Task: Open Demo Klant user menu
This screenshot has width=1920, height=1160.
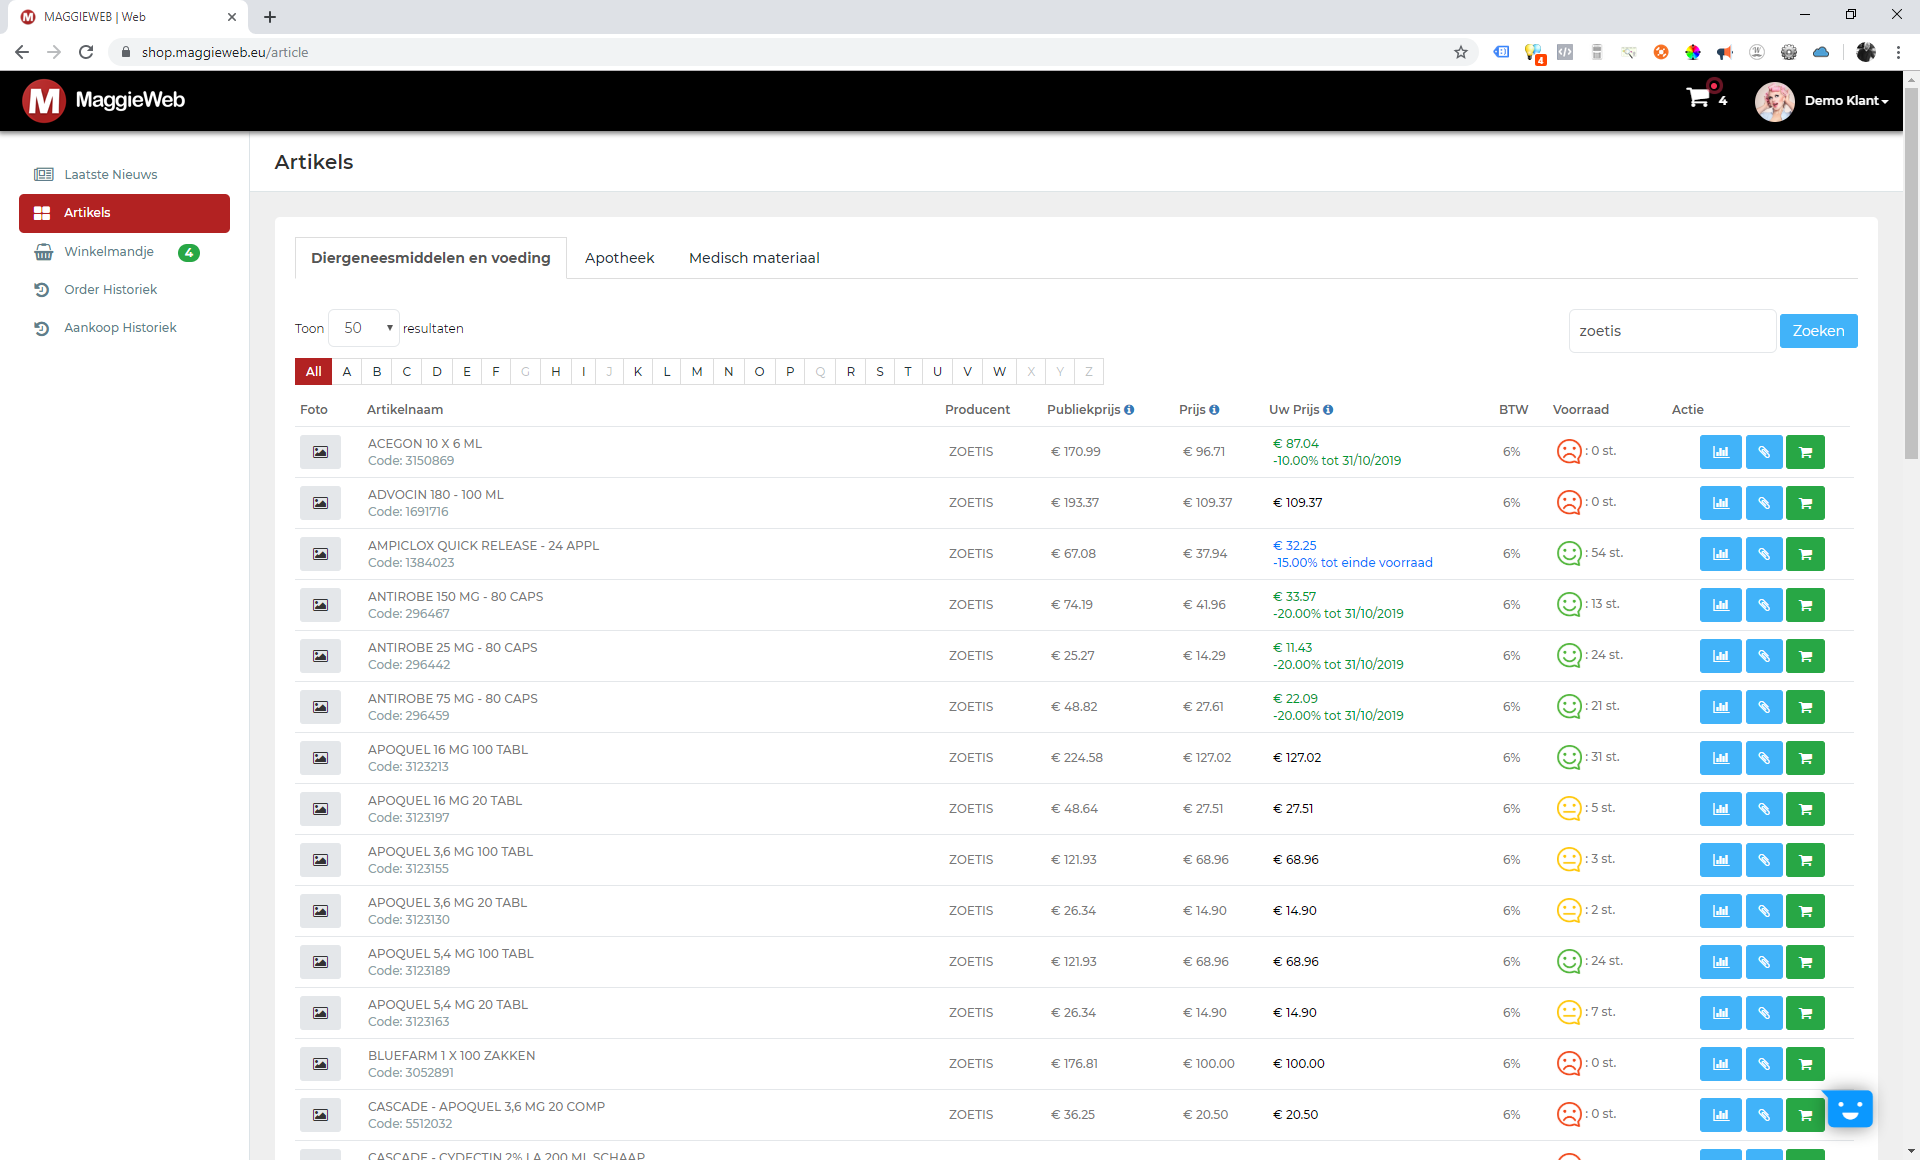Action: (x=1846, y=101)
